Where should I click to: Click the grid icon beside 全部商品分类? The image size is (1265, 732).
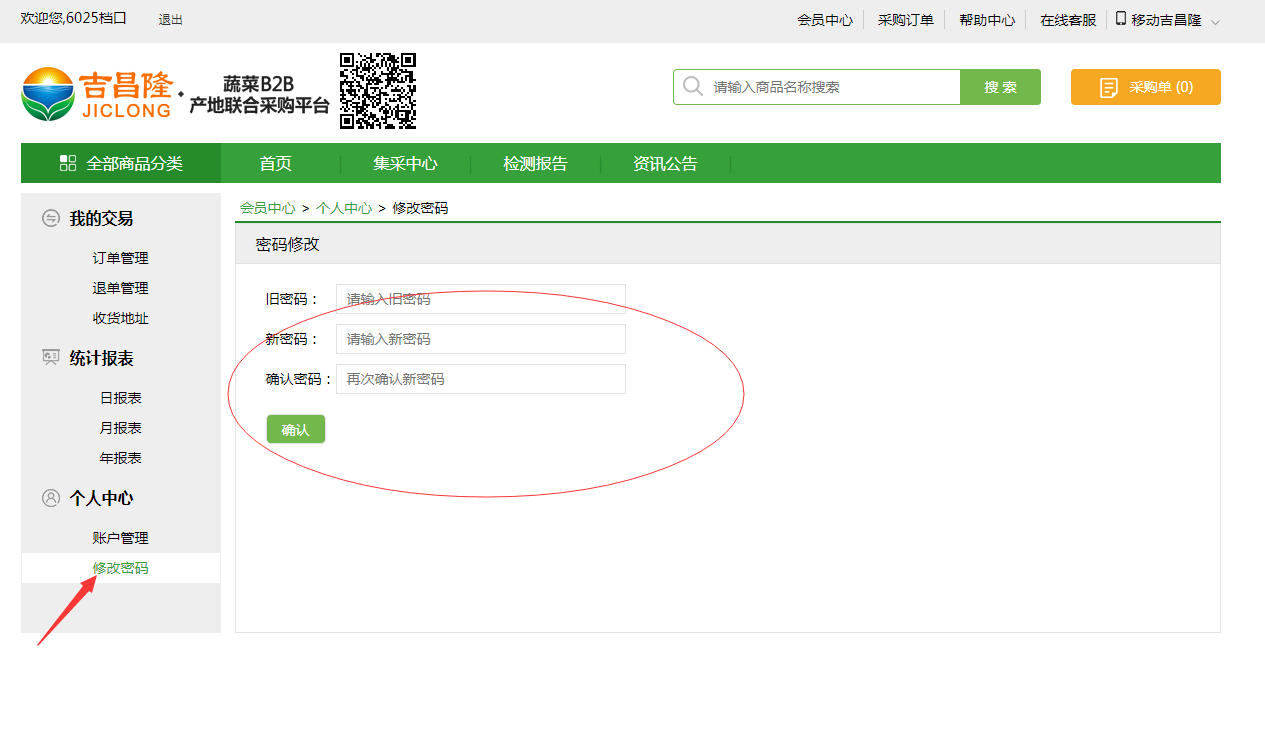tap(68, 163)
